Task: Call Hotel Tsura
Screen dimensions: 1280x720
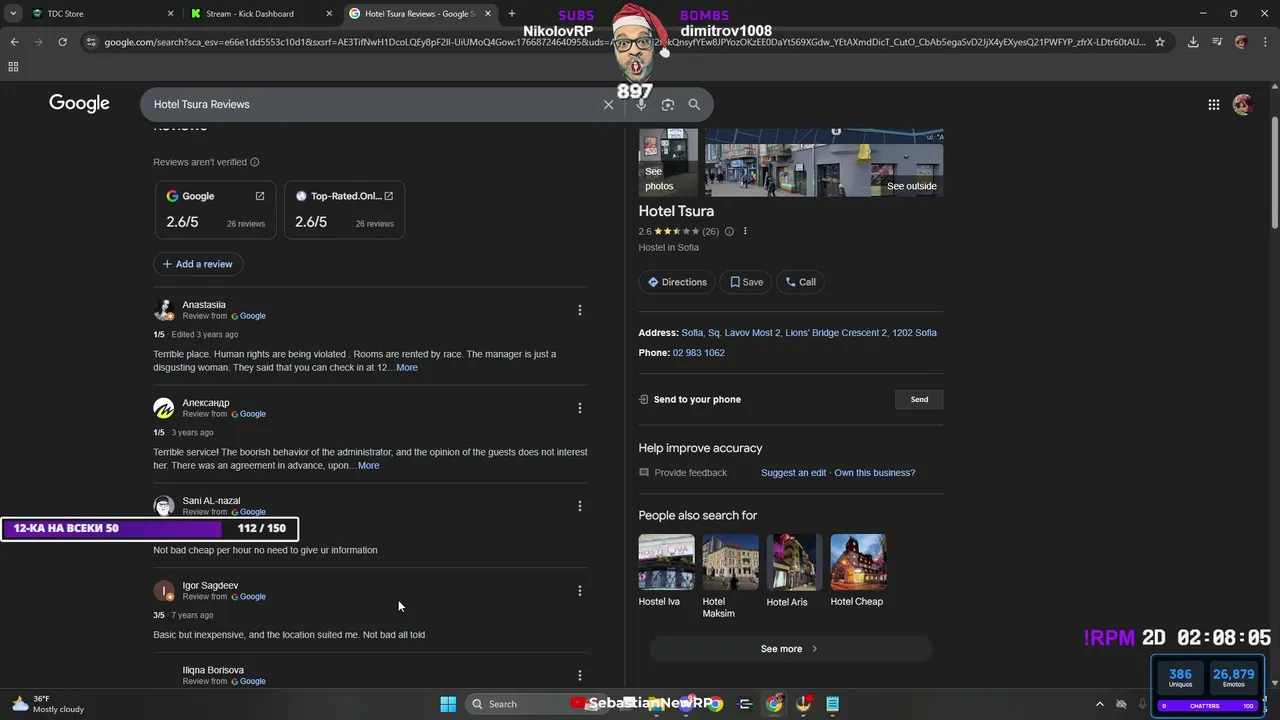Action: click(800, 282)
